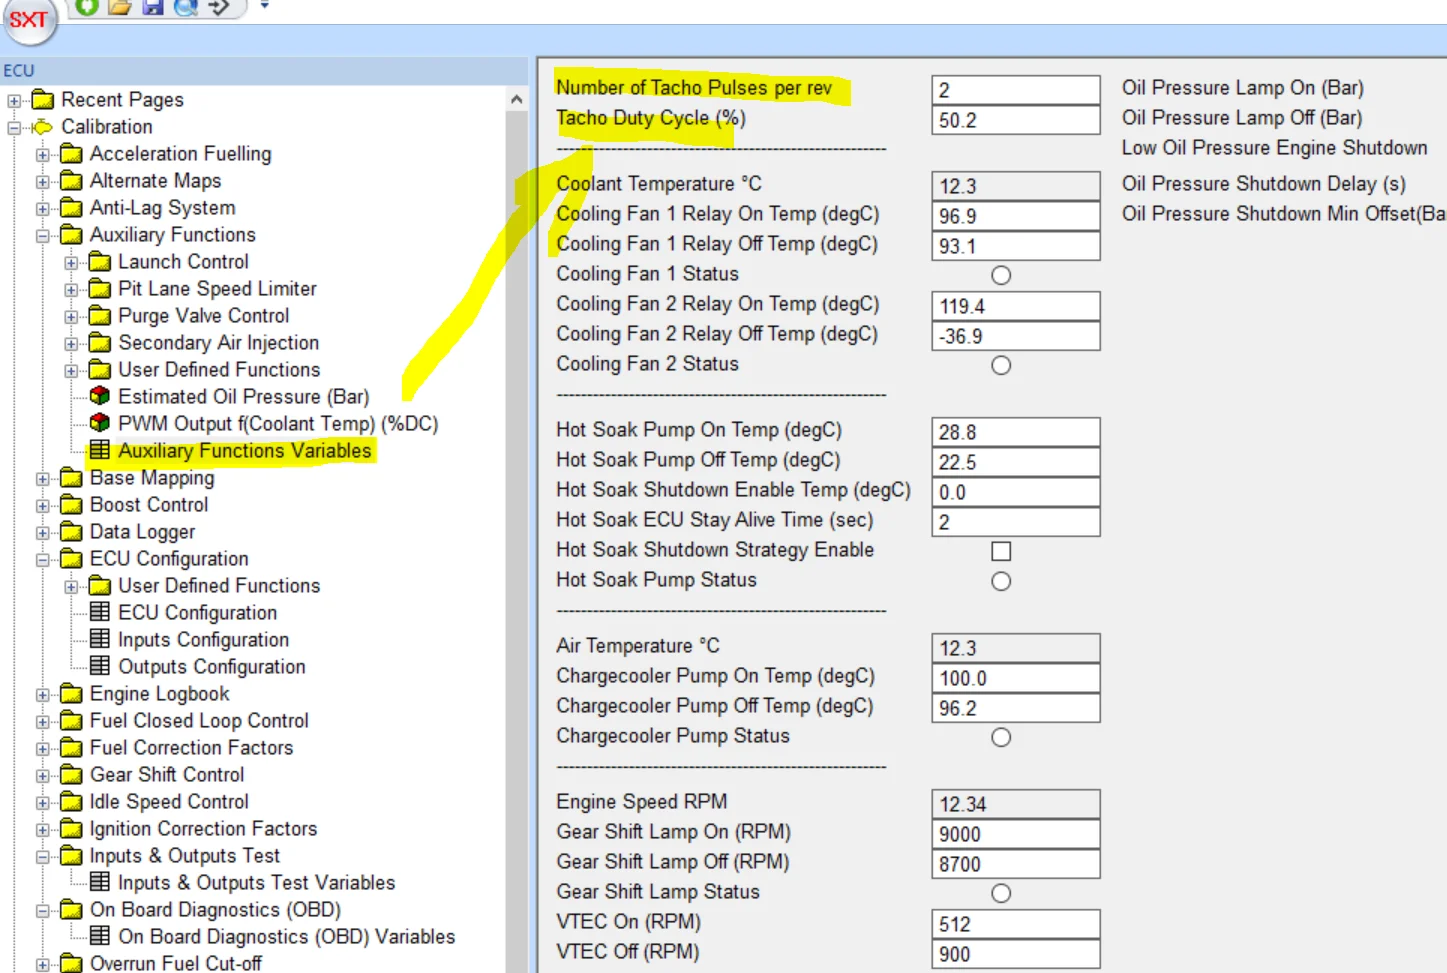Open On Board Diagnostics (OBD) Variables
The image size is (1447, 973).
click(x=286, y=937)
